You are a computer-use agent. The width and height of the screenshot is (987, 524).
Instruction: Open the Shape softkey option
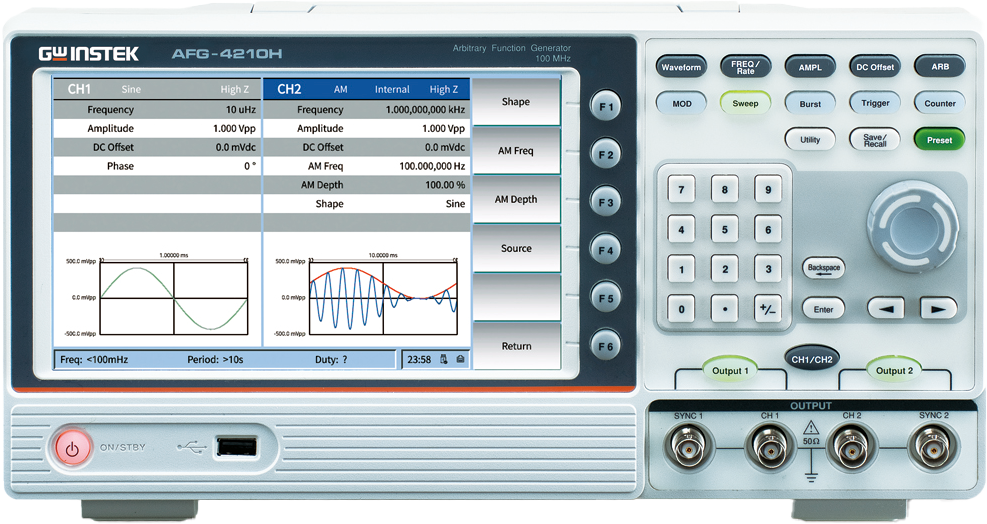[516, 102]
